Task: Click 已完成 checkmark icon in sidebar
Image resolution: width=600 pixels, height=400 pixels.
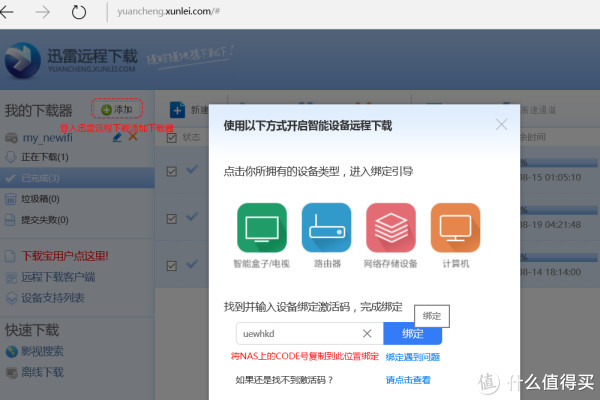Action: [10, 178]
